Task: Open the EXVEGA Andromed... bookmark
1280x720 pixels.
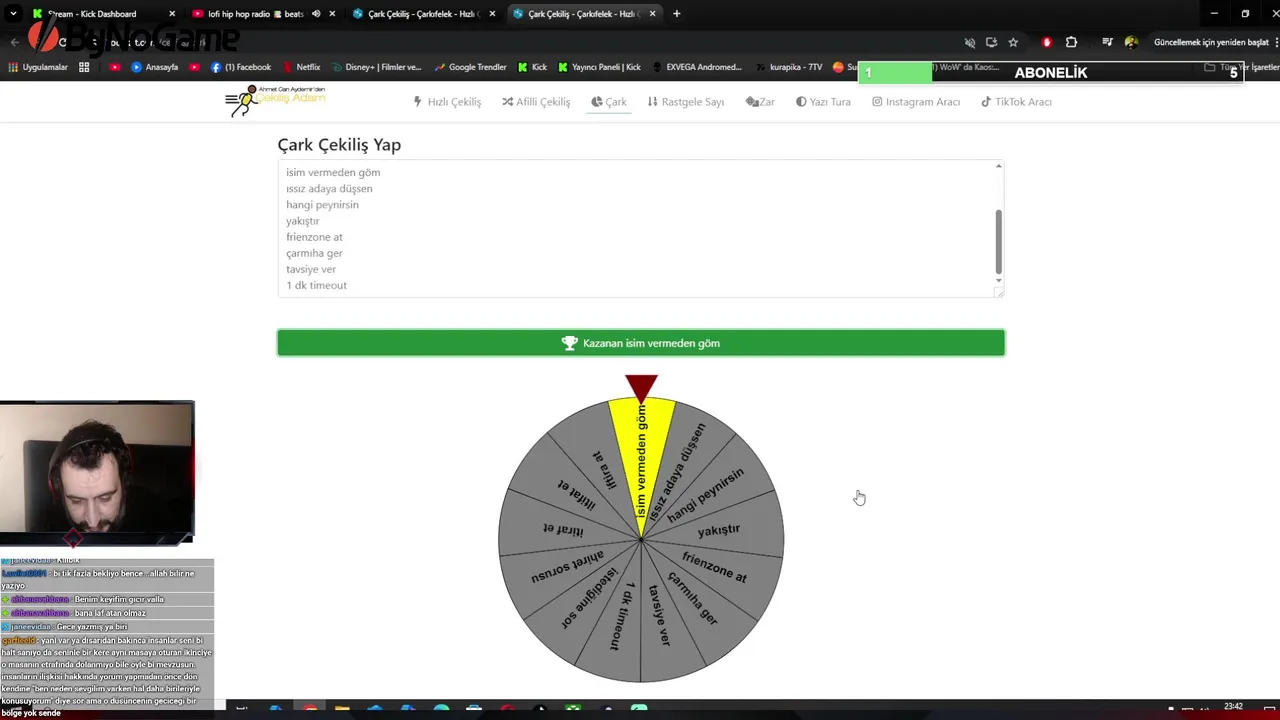Action: point(697,67)
